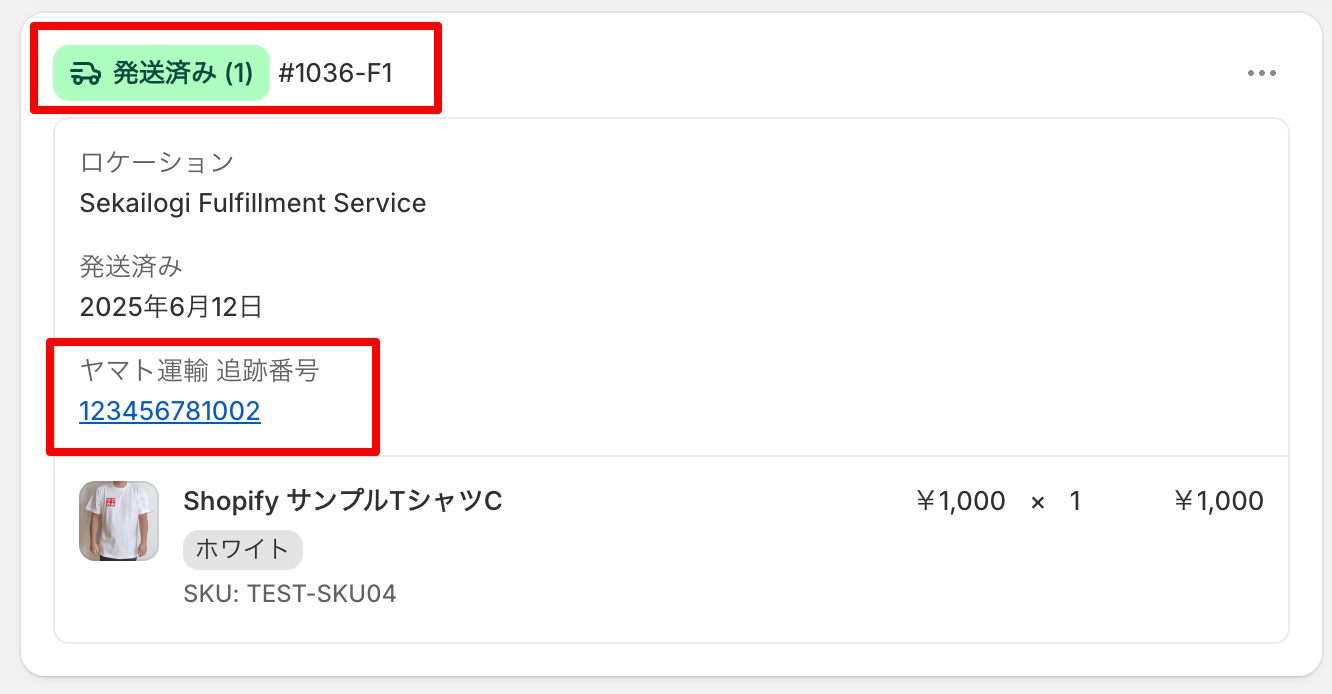Open the three-dot more actions menu
Image resolution: width=1332 pixels, height=694 pixels.
pyautogui.click(x=1261, y=73)
